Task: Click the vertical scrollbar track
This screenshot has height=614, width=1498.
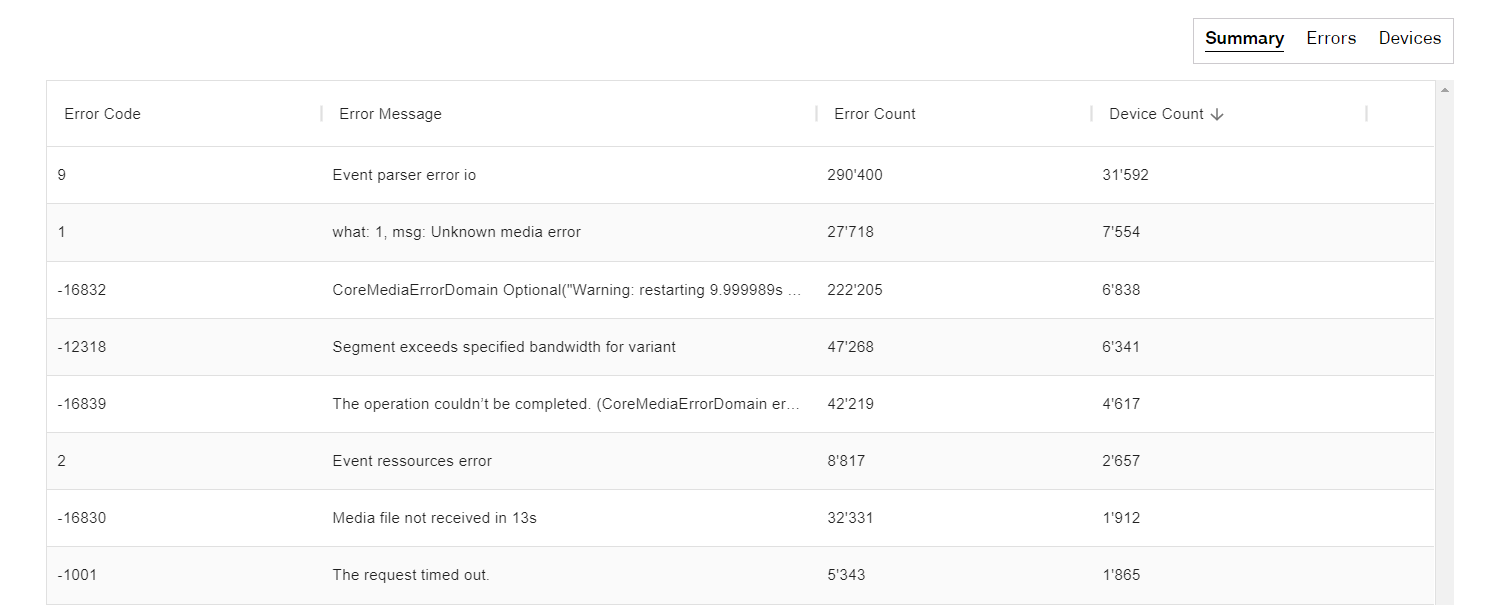Action: pos(1443,350)
